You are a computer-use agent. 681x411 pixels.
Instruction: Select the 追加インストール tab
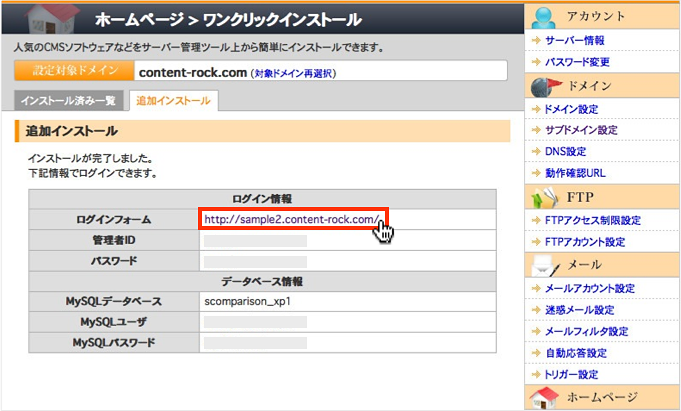point(174,100)
